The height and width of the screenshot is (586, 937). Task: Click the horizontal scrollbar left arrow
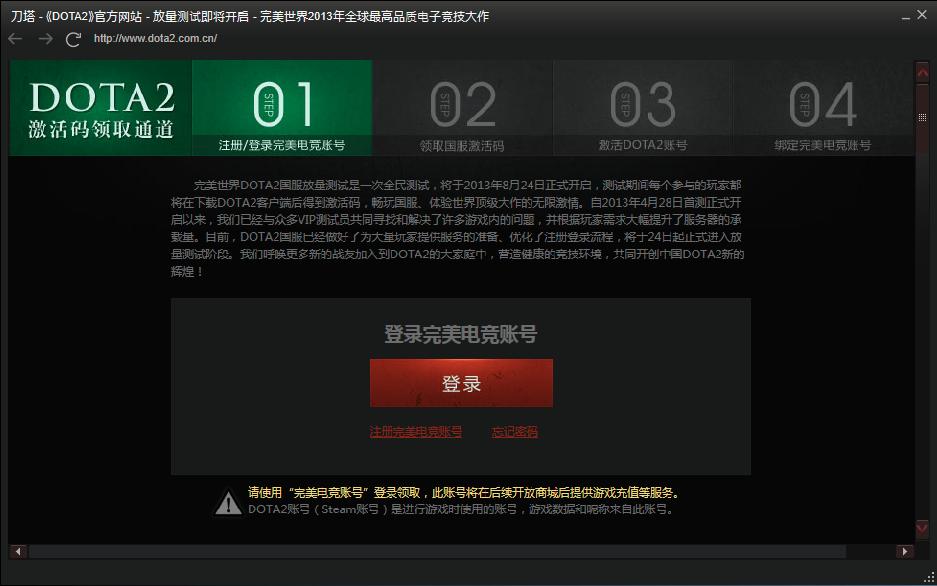19,551
